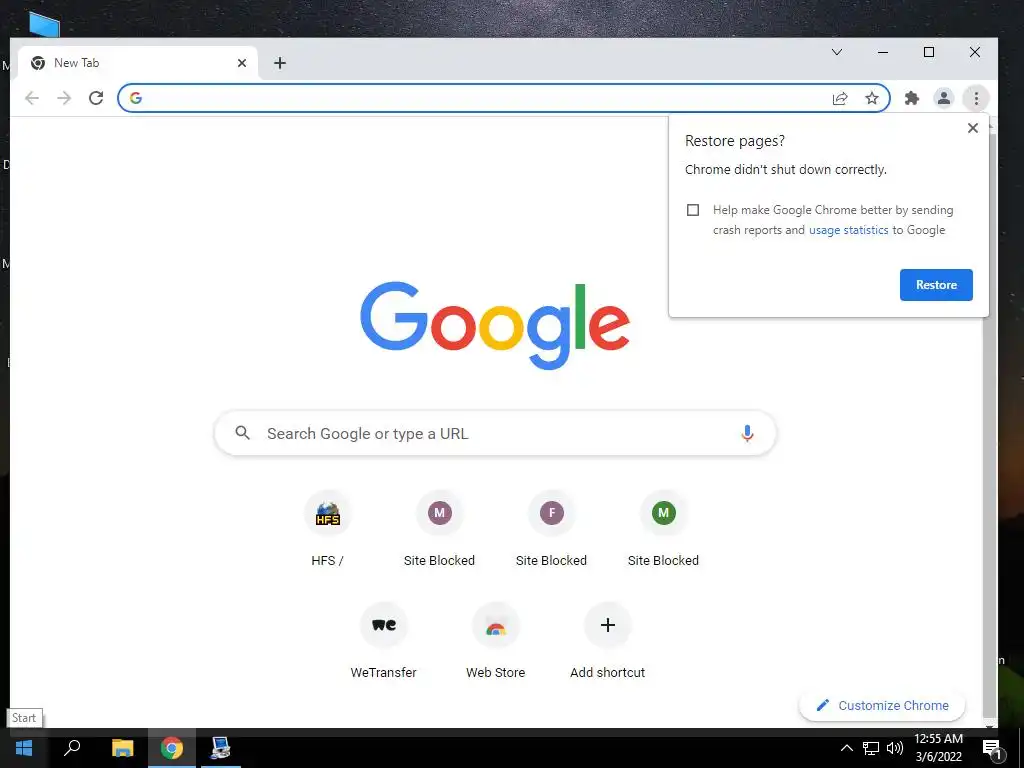Open the volume tray icon
1024x768 pixels.
point(895,748)
